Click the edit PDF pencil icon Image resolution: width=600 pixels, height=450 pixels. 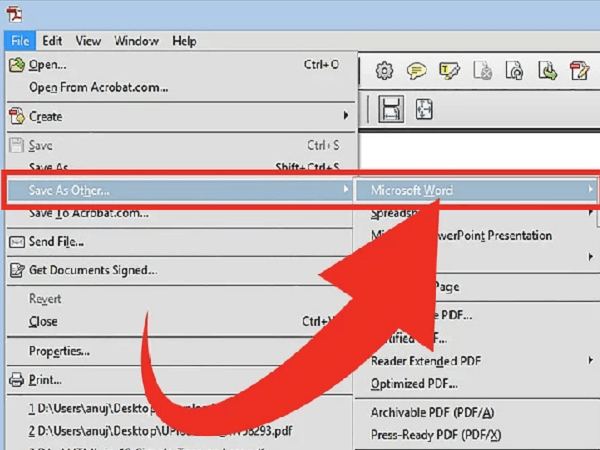pyautogui.click(x=579, y=70)
